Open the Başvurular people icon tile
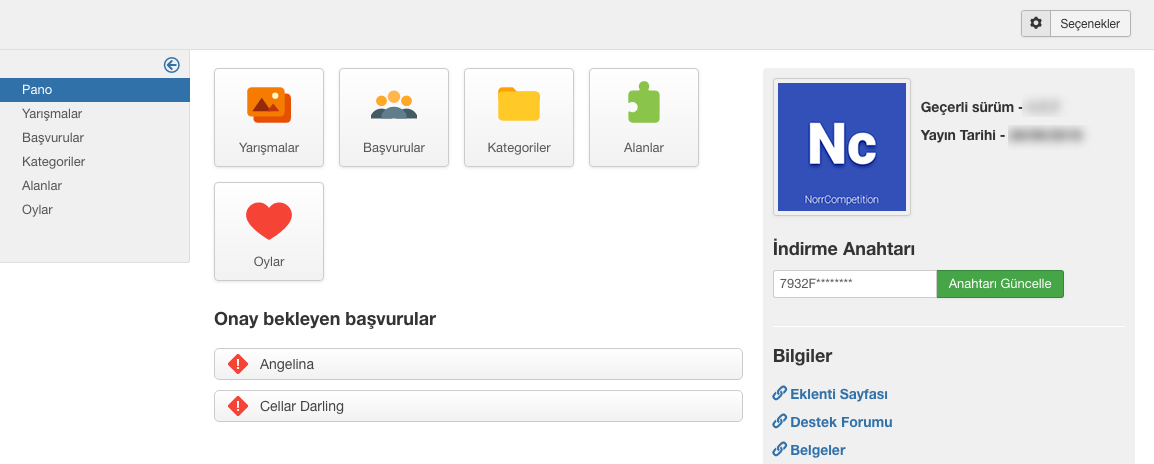The height and width of the screenshot is (464, 1154). 394,117
